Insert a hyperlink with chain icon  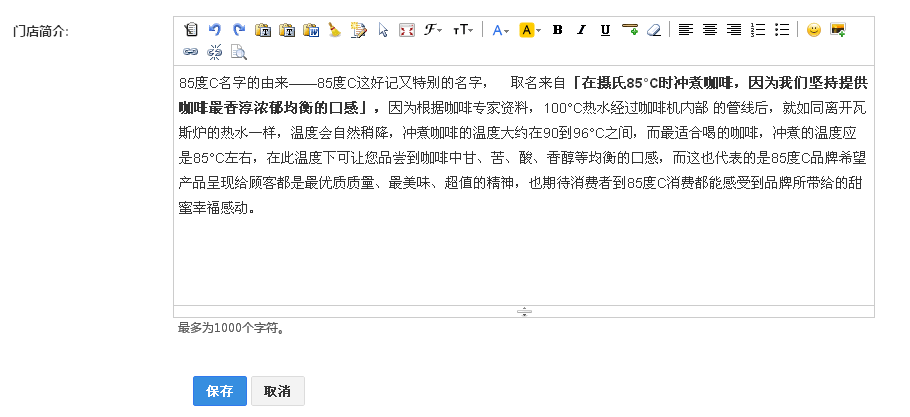(x=190, y=52)
